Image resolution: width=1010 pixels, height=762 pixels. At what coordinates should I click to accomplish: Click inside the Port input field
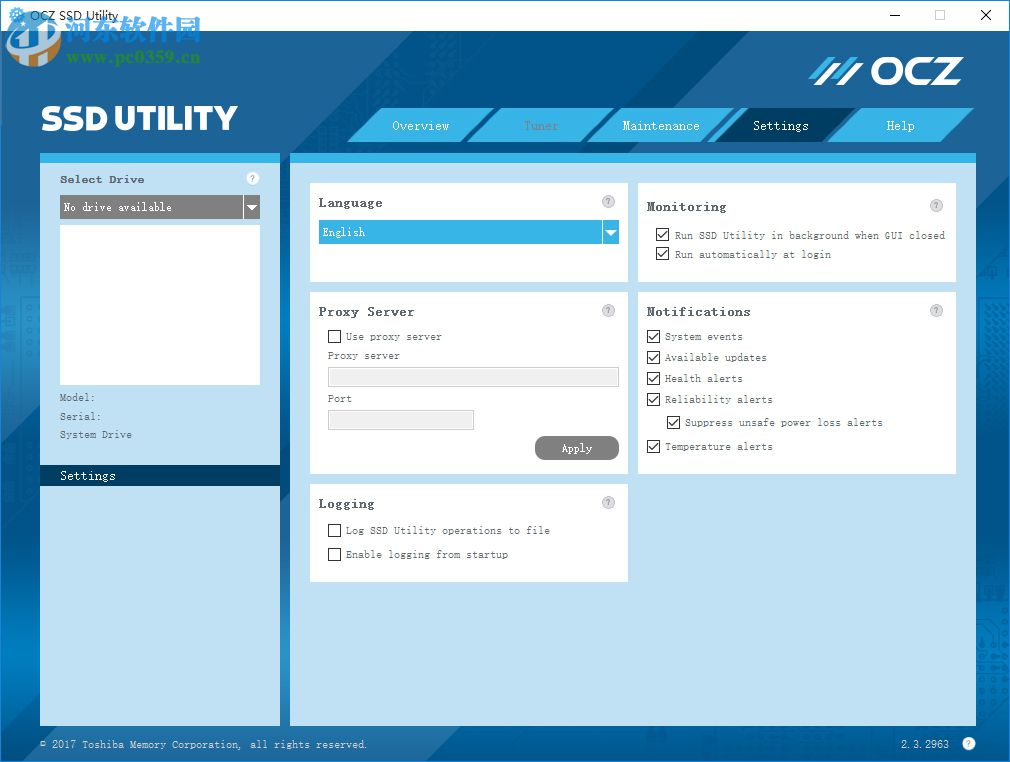pos(400,419)
